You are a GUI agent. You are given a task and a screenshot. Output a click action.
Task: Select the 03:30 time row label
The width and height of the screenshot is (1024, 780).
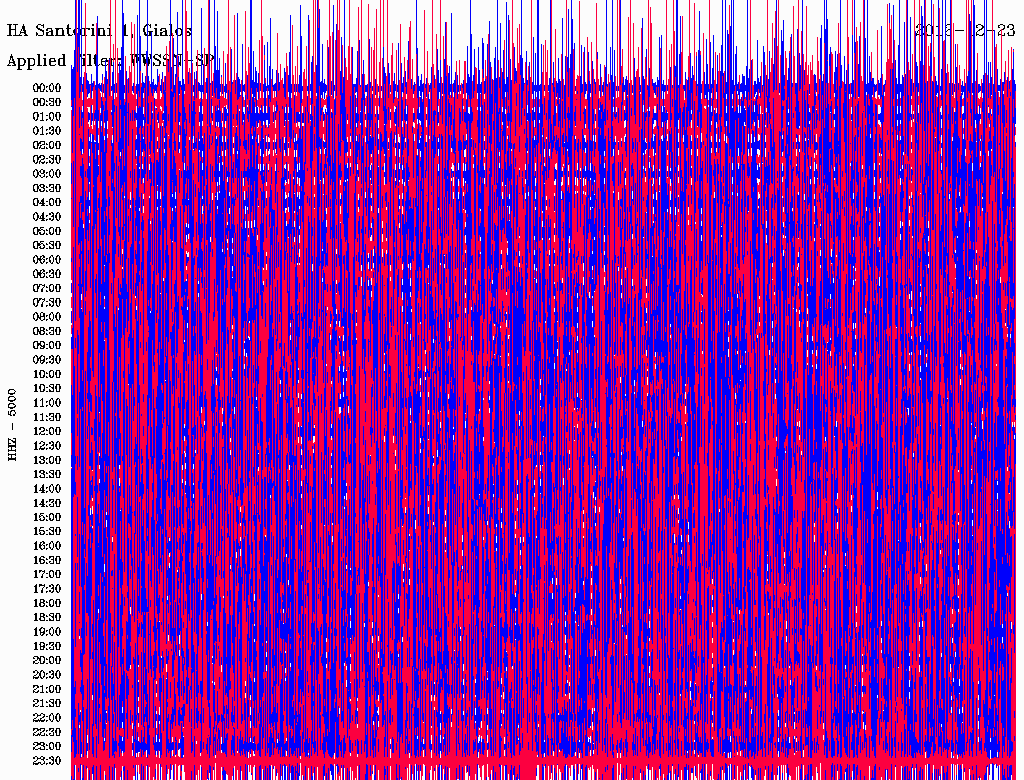[x=47, y=188]
